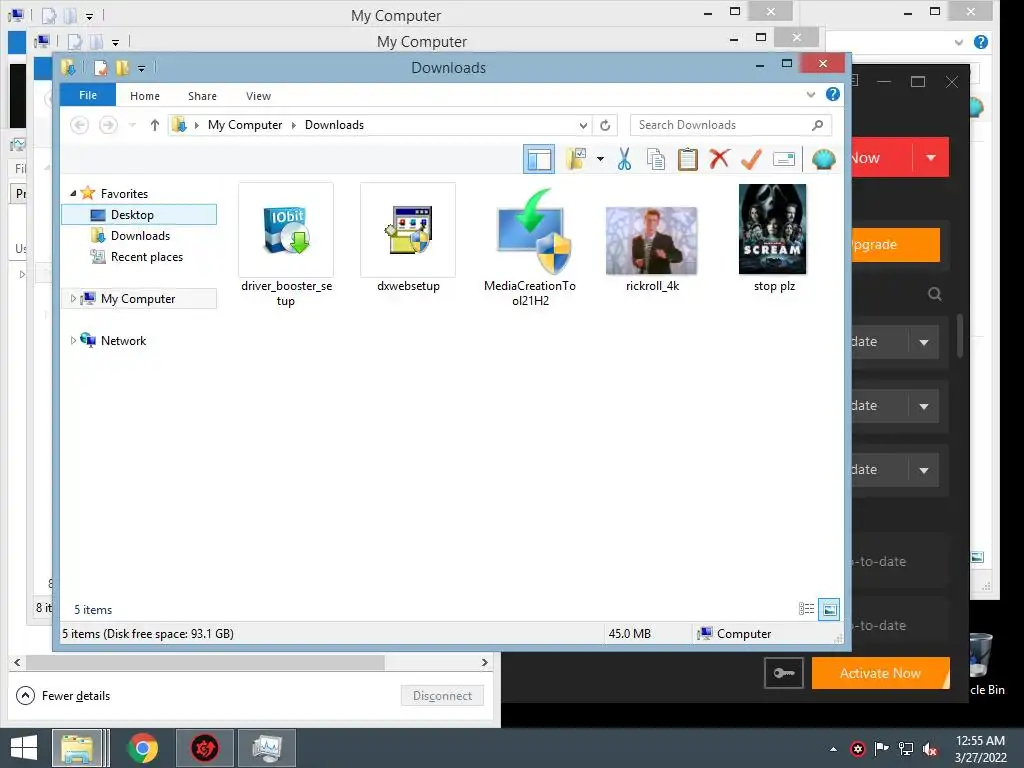
Task: Click the New folder icon in Downloads title bar
Action: pos(123,67)
